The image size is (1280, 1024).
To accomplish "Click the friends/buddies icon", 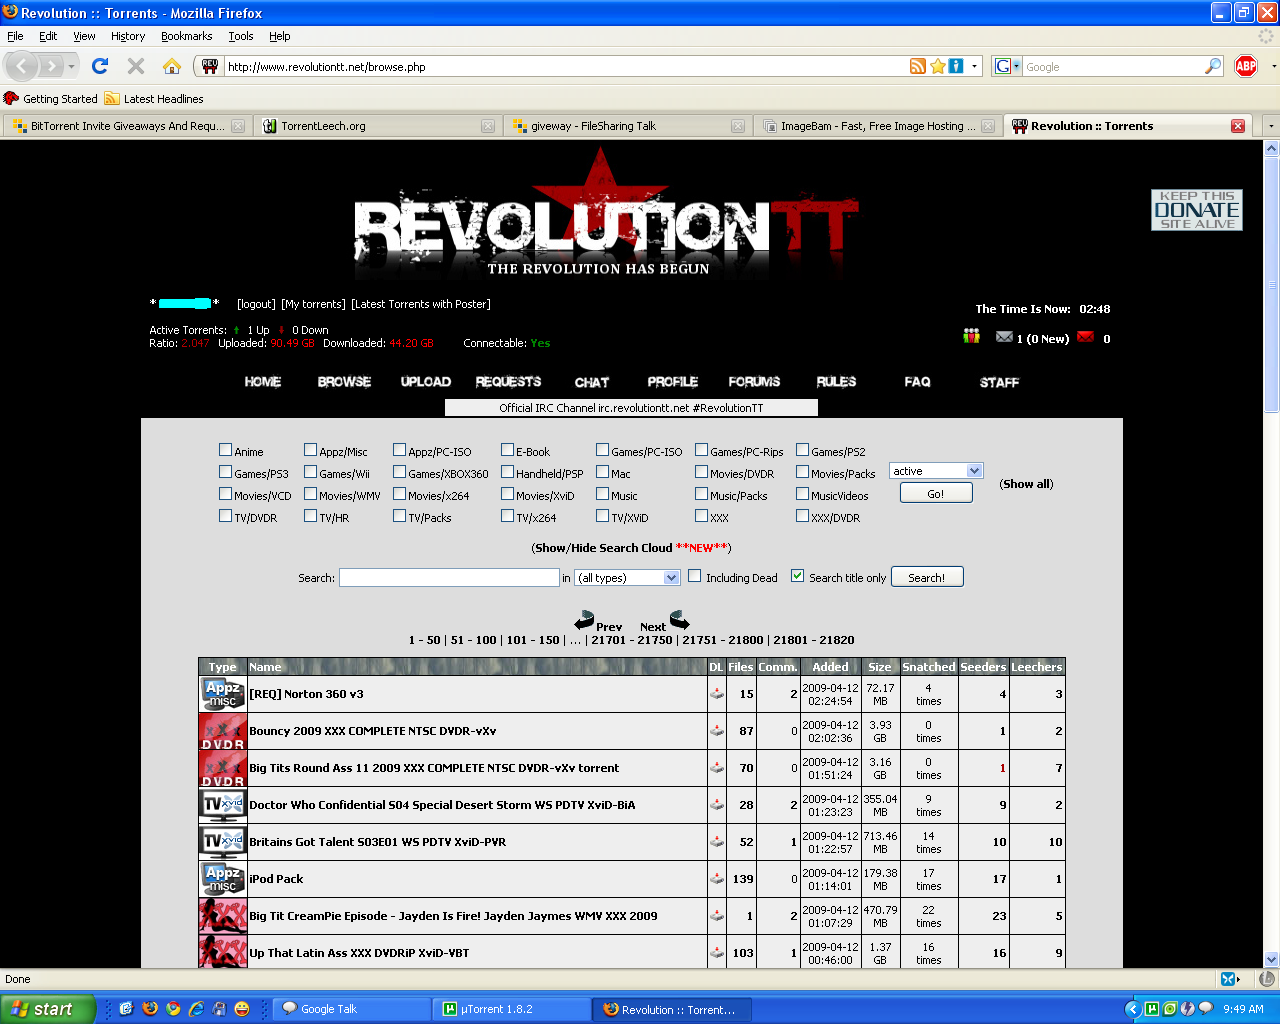I will tap(971, 337).
